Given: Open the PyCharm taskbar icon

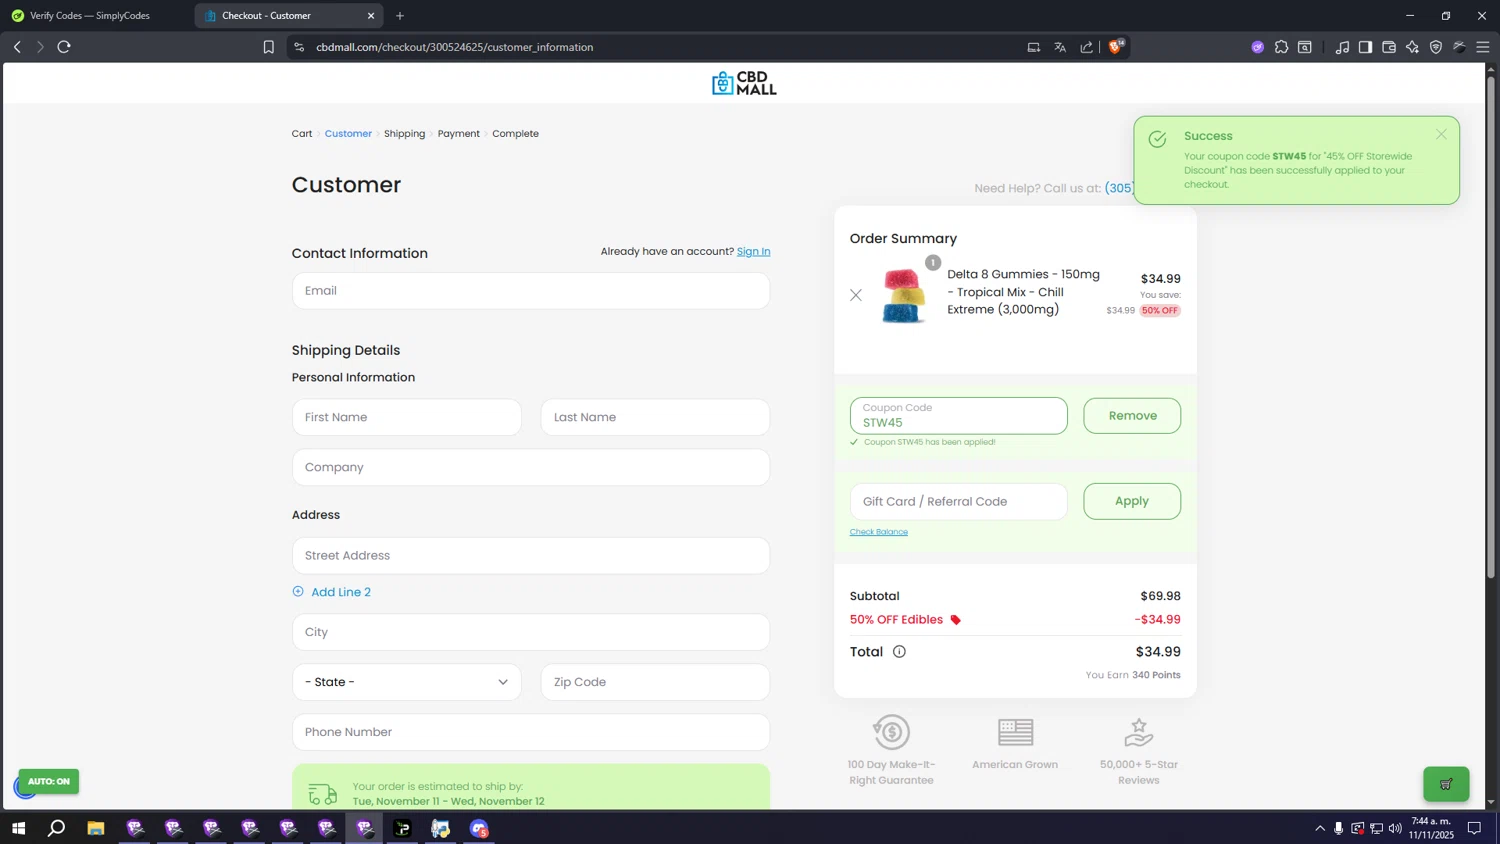Looking at the screenshot, I should click(x=403, y=828).
